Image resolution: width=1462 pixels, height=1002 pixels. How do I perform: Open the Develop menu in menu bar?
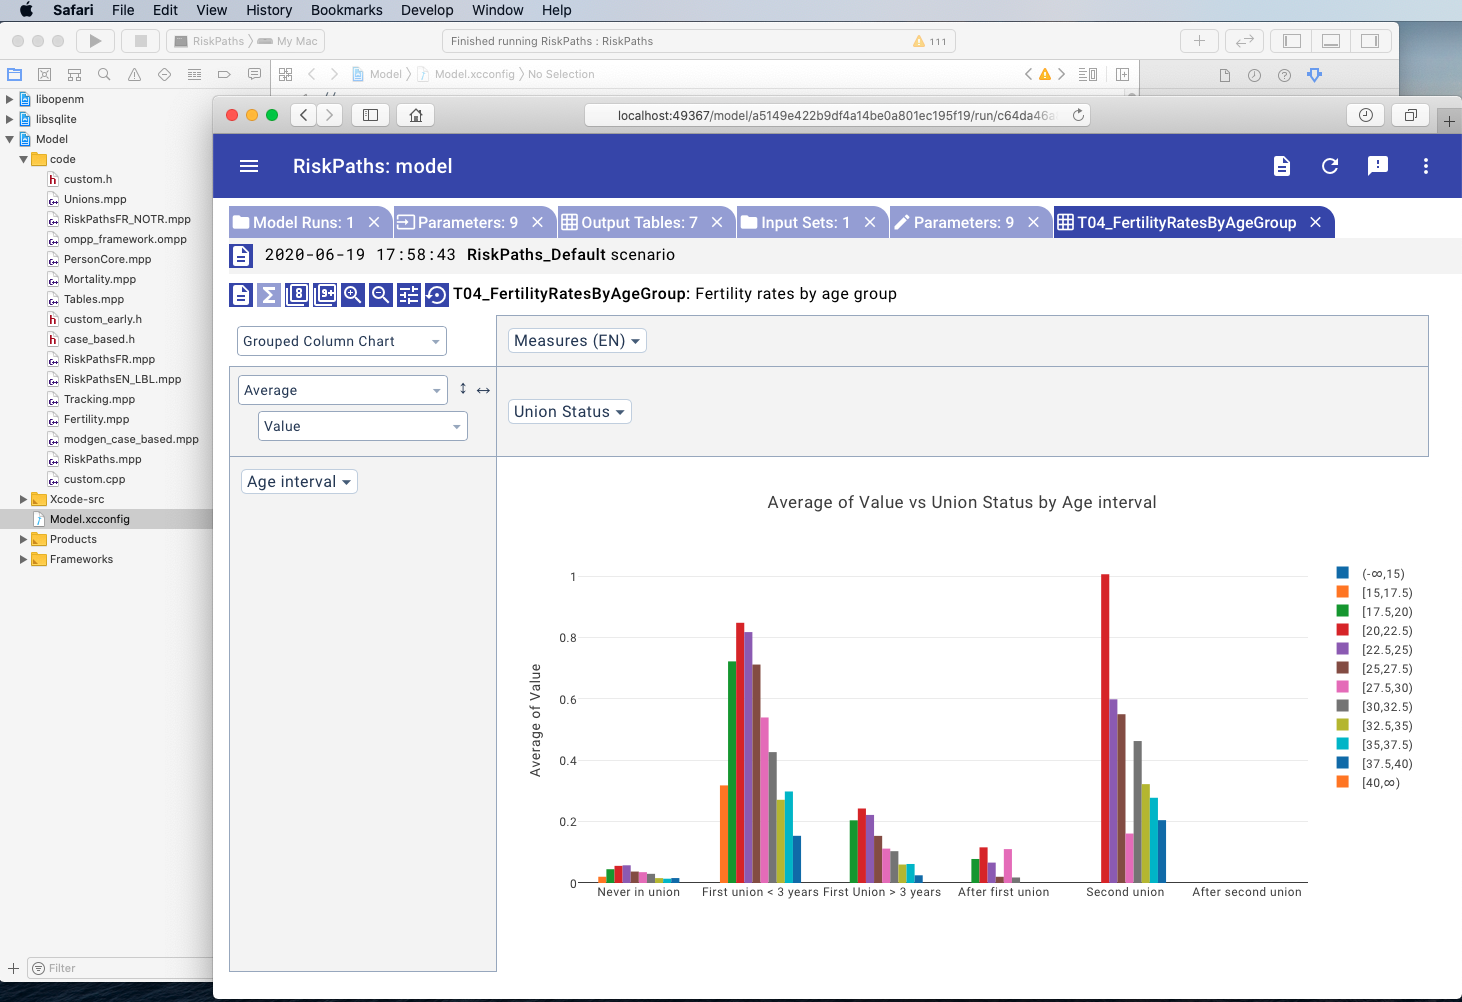pyautogui.click(x=427, y=10)
